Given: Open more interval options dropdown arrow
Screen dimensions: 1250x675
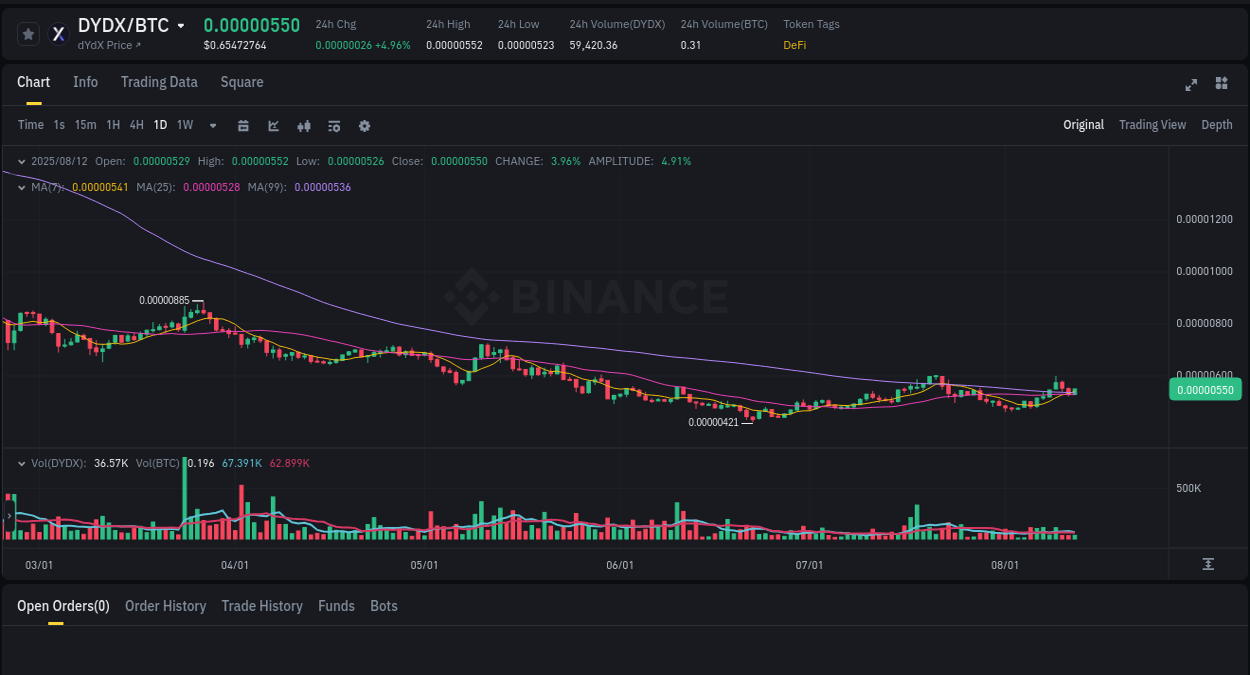Looking at the screenshot, I should click(212, 125).
